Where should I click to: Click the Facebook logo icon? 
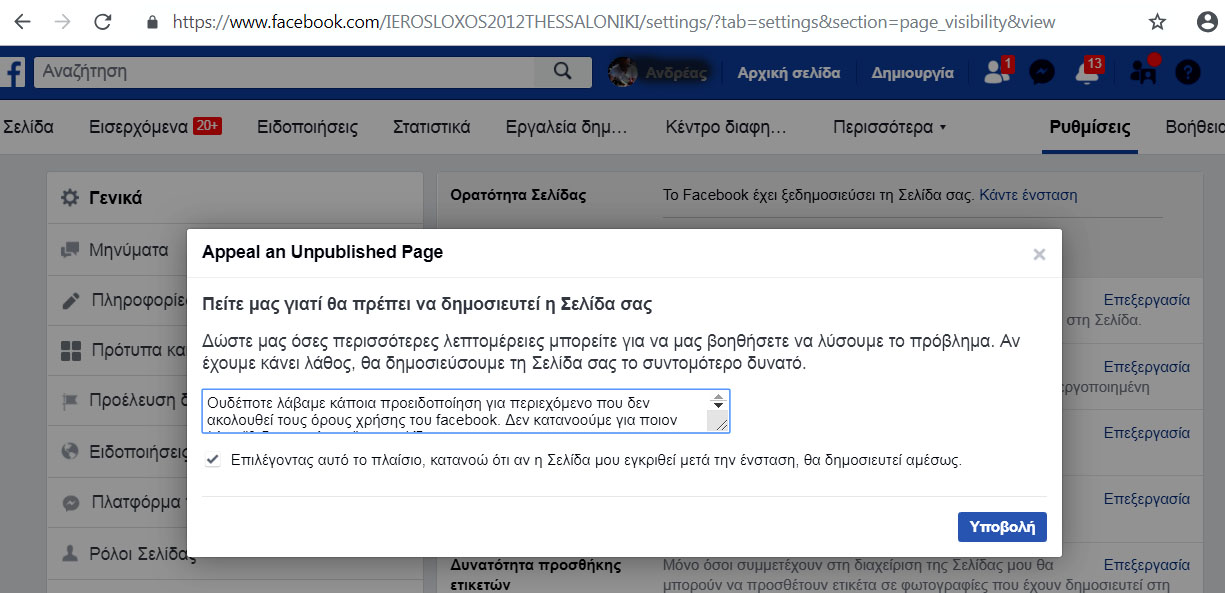point(13,72)
